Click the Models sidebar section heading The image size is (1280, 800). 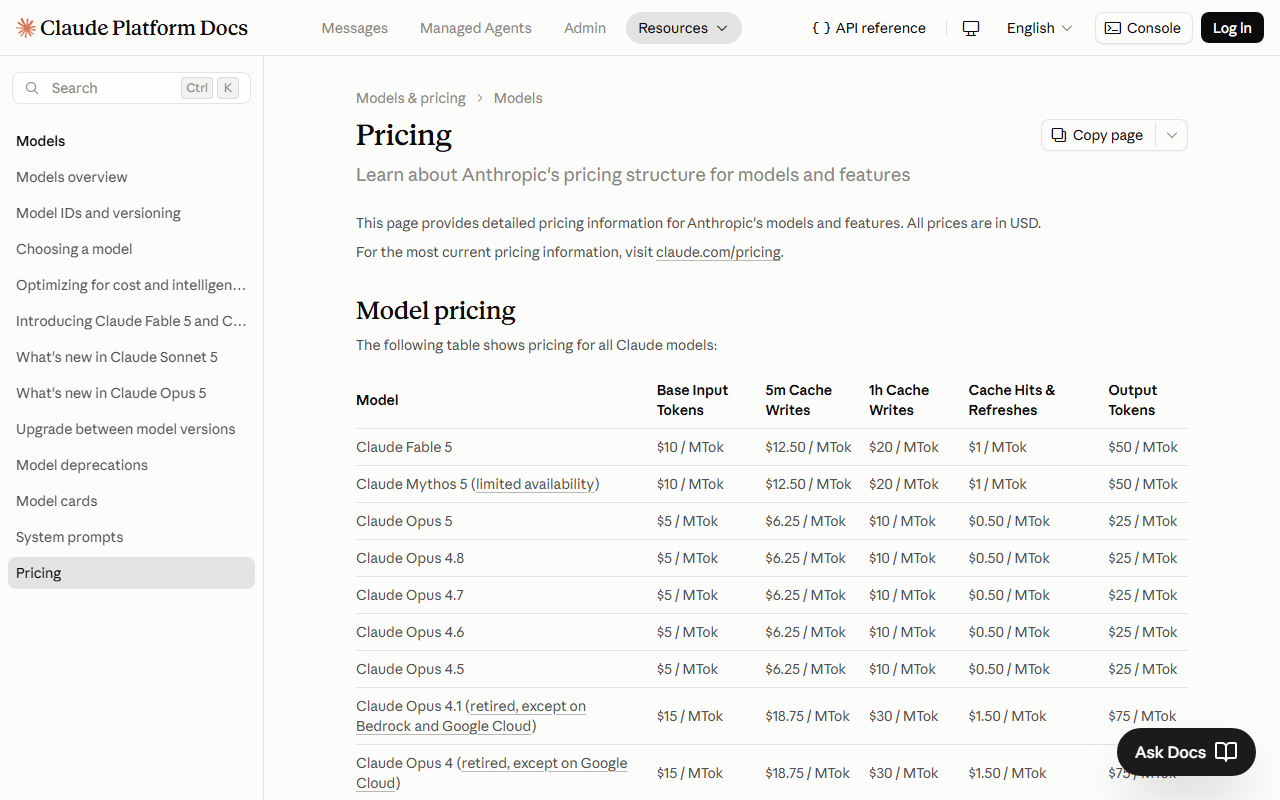tap(41, 141)
